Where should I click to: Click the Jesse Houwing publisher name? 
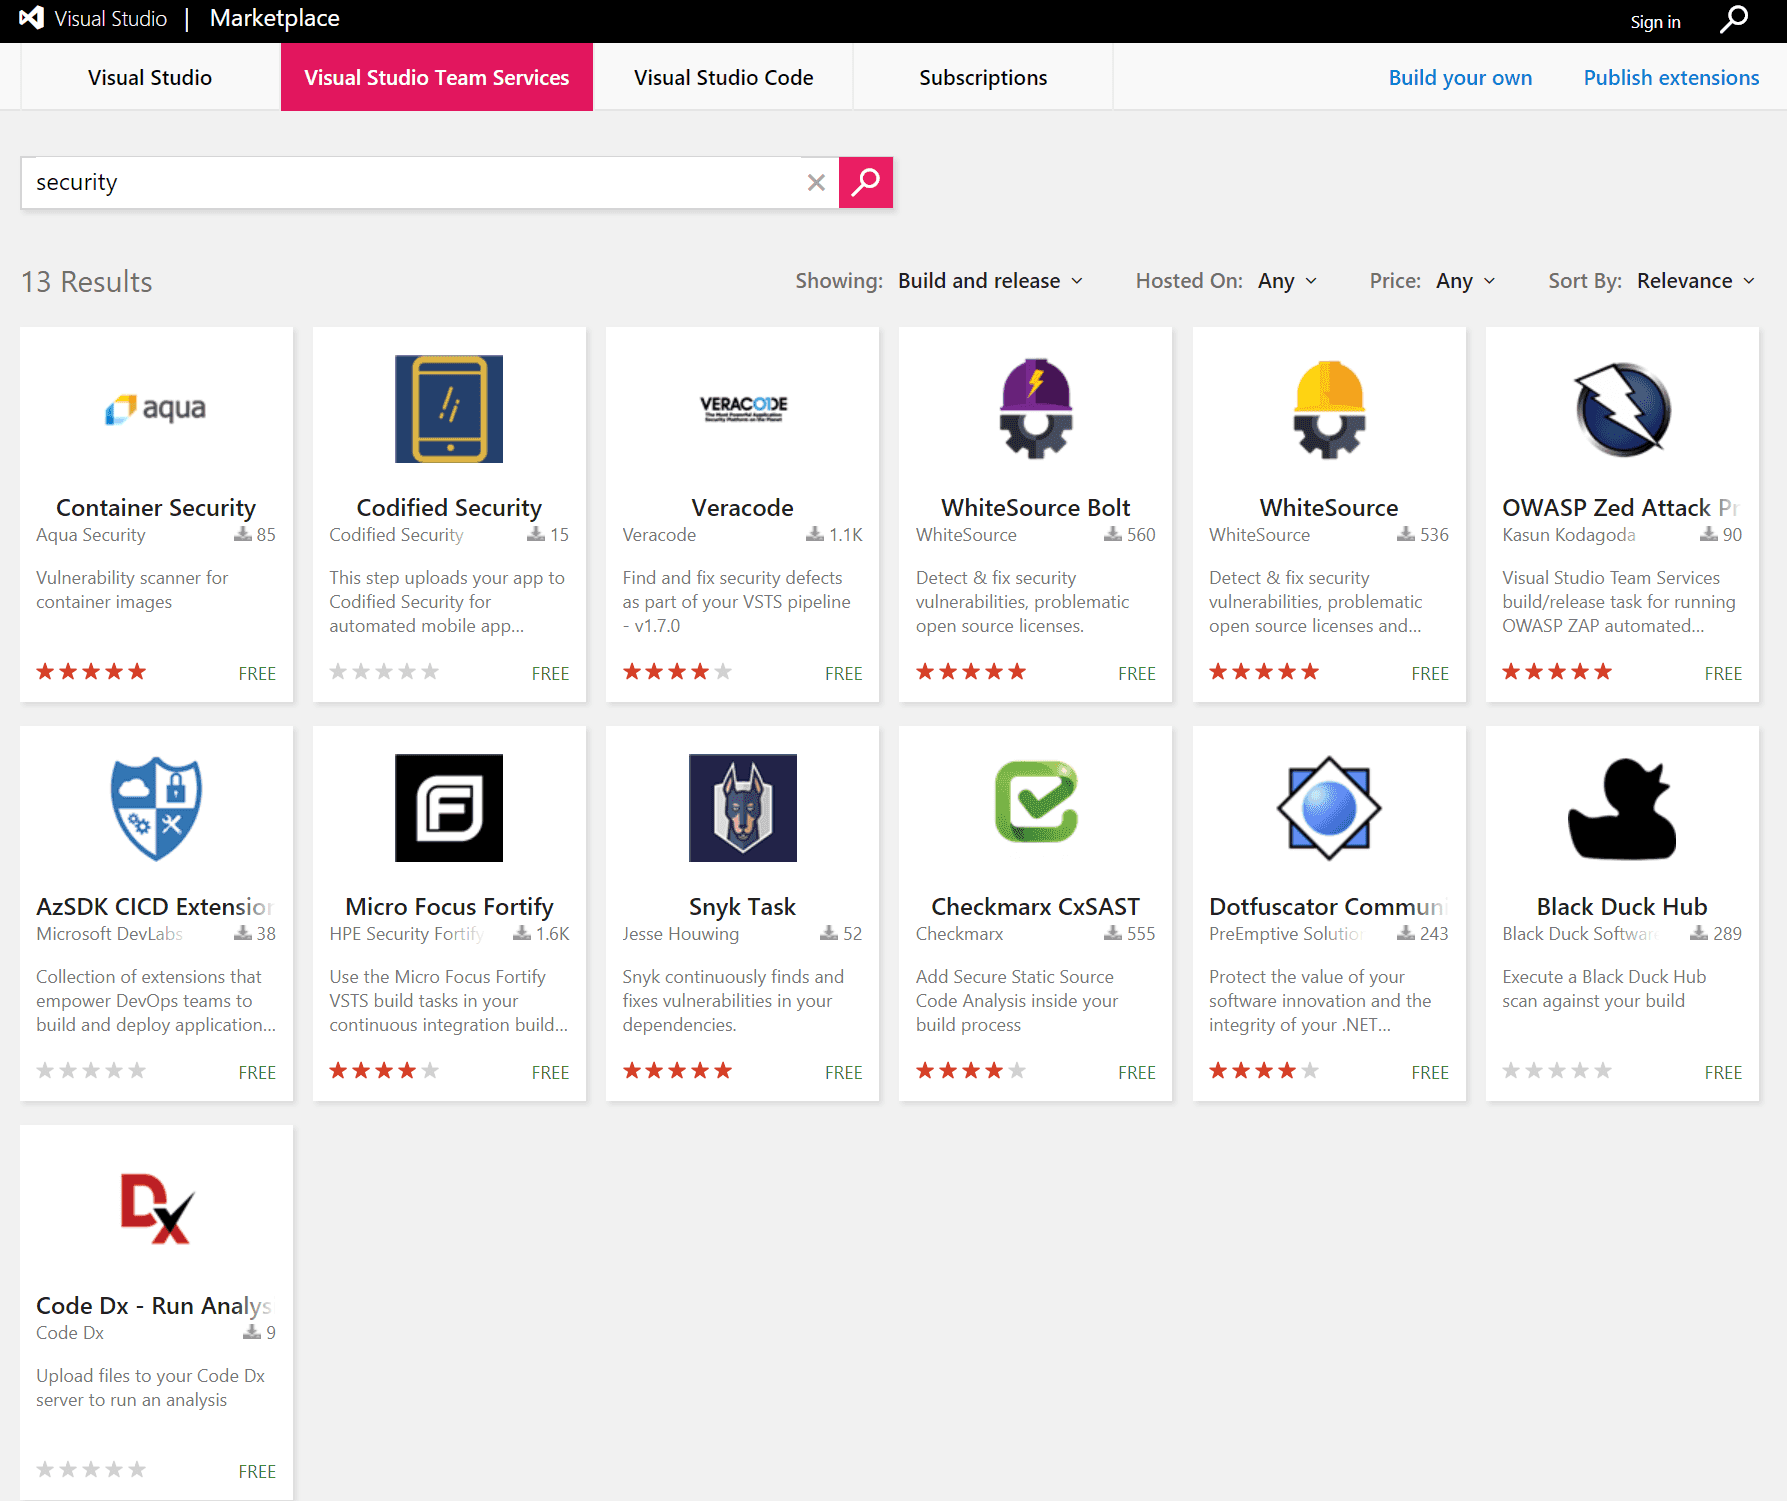click(x=681, y=933)
